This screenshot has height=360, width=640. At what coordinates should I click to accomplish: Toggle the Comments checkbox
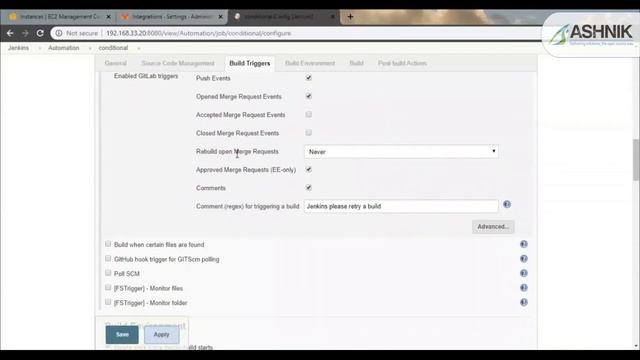tap(309, 188)
